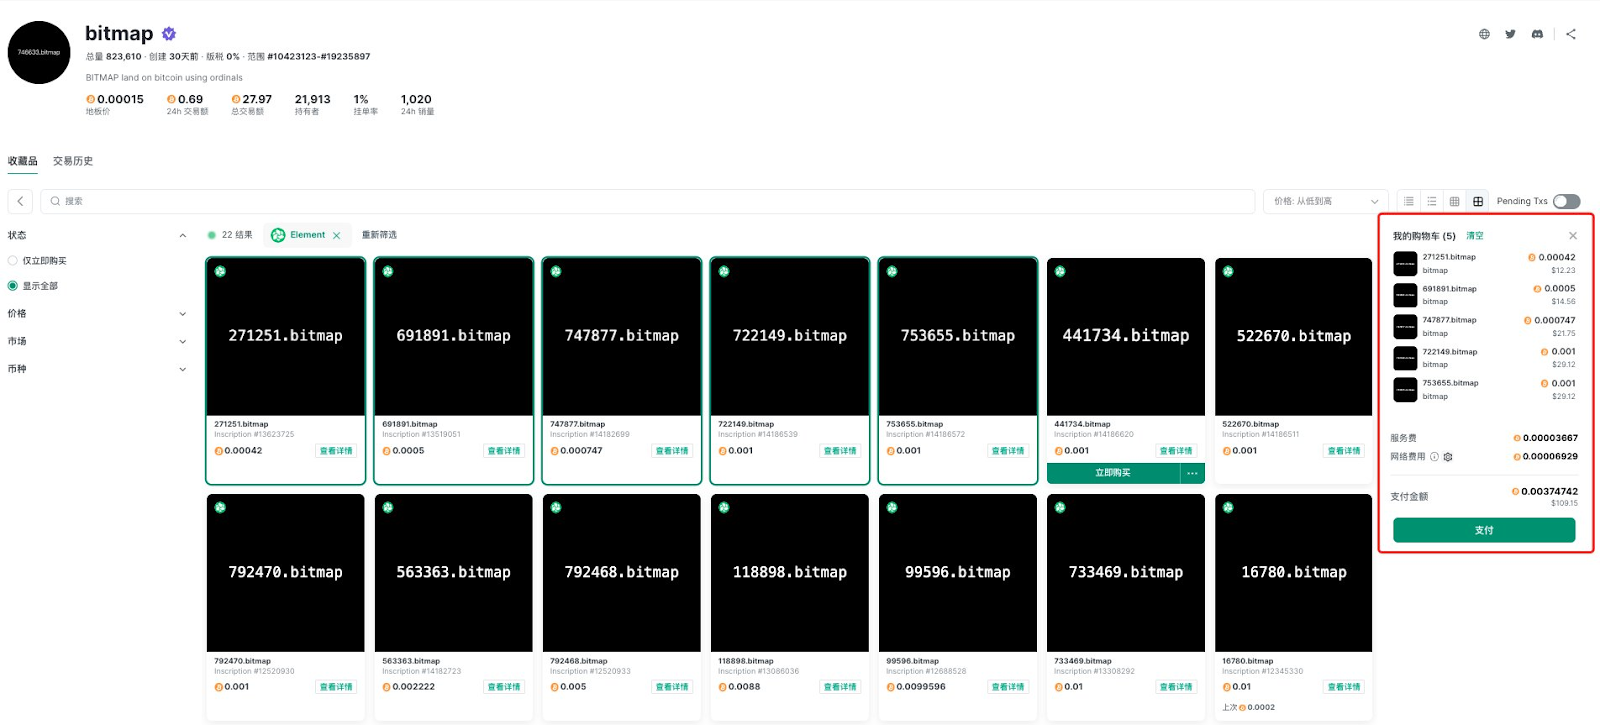Click 查看详情 on 792470.bitmap
The width and height of the screenshot is (1600, 725).
[336, 687]
